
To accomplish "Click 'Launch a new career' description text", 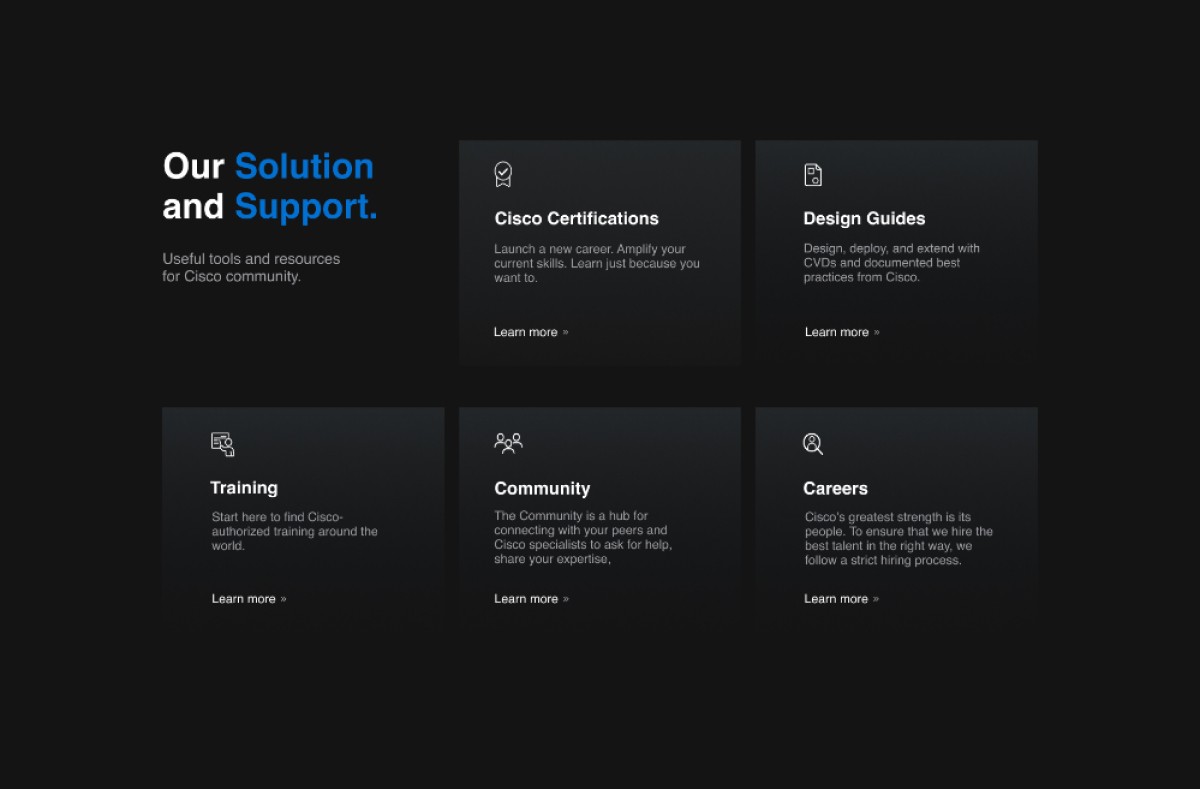I will pos(597,263).
